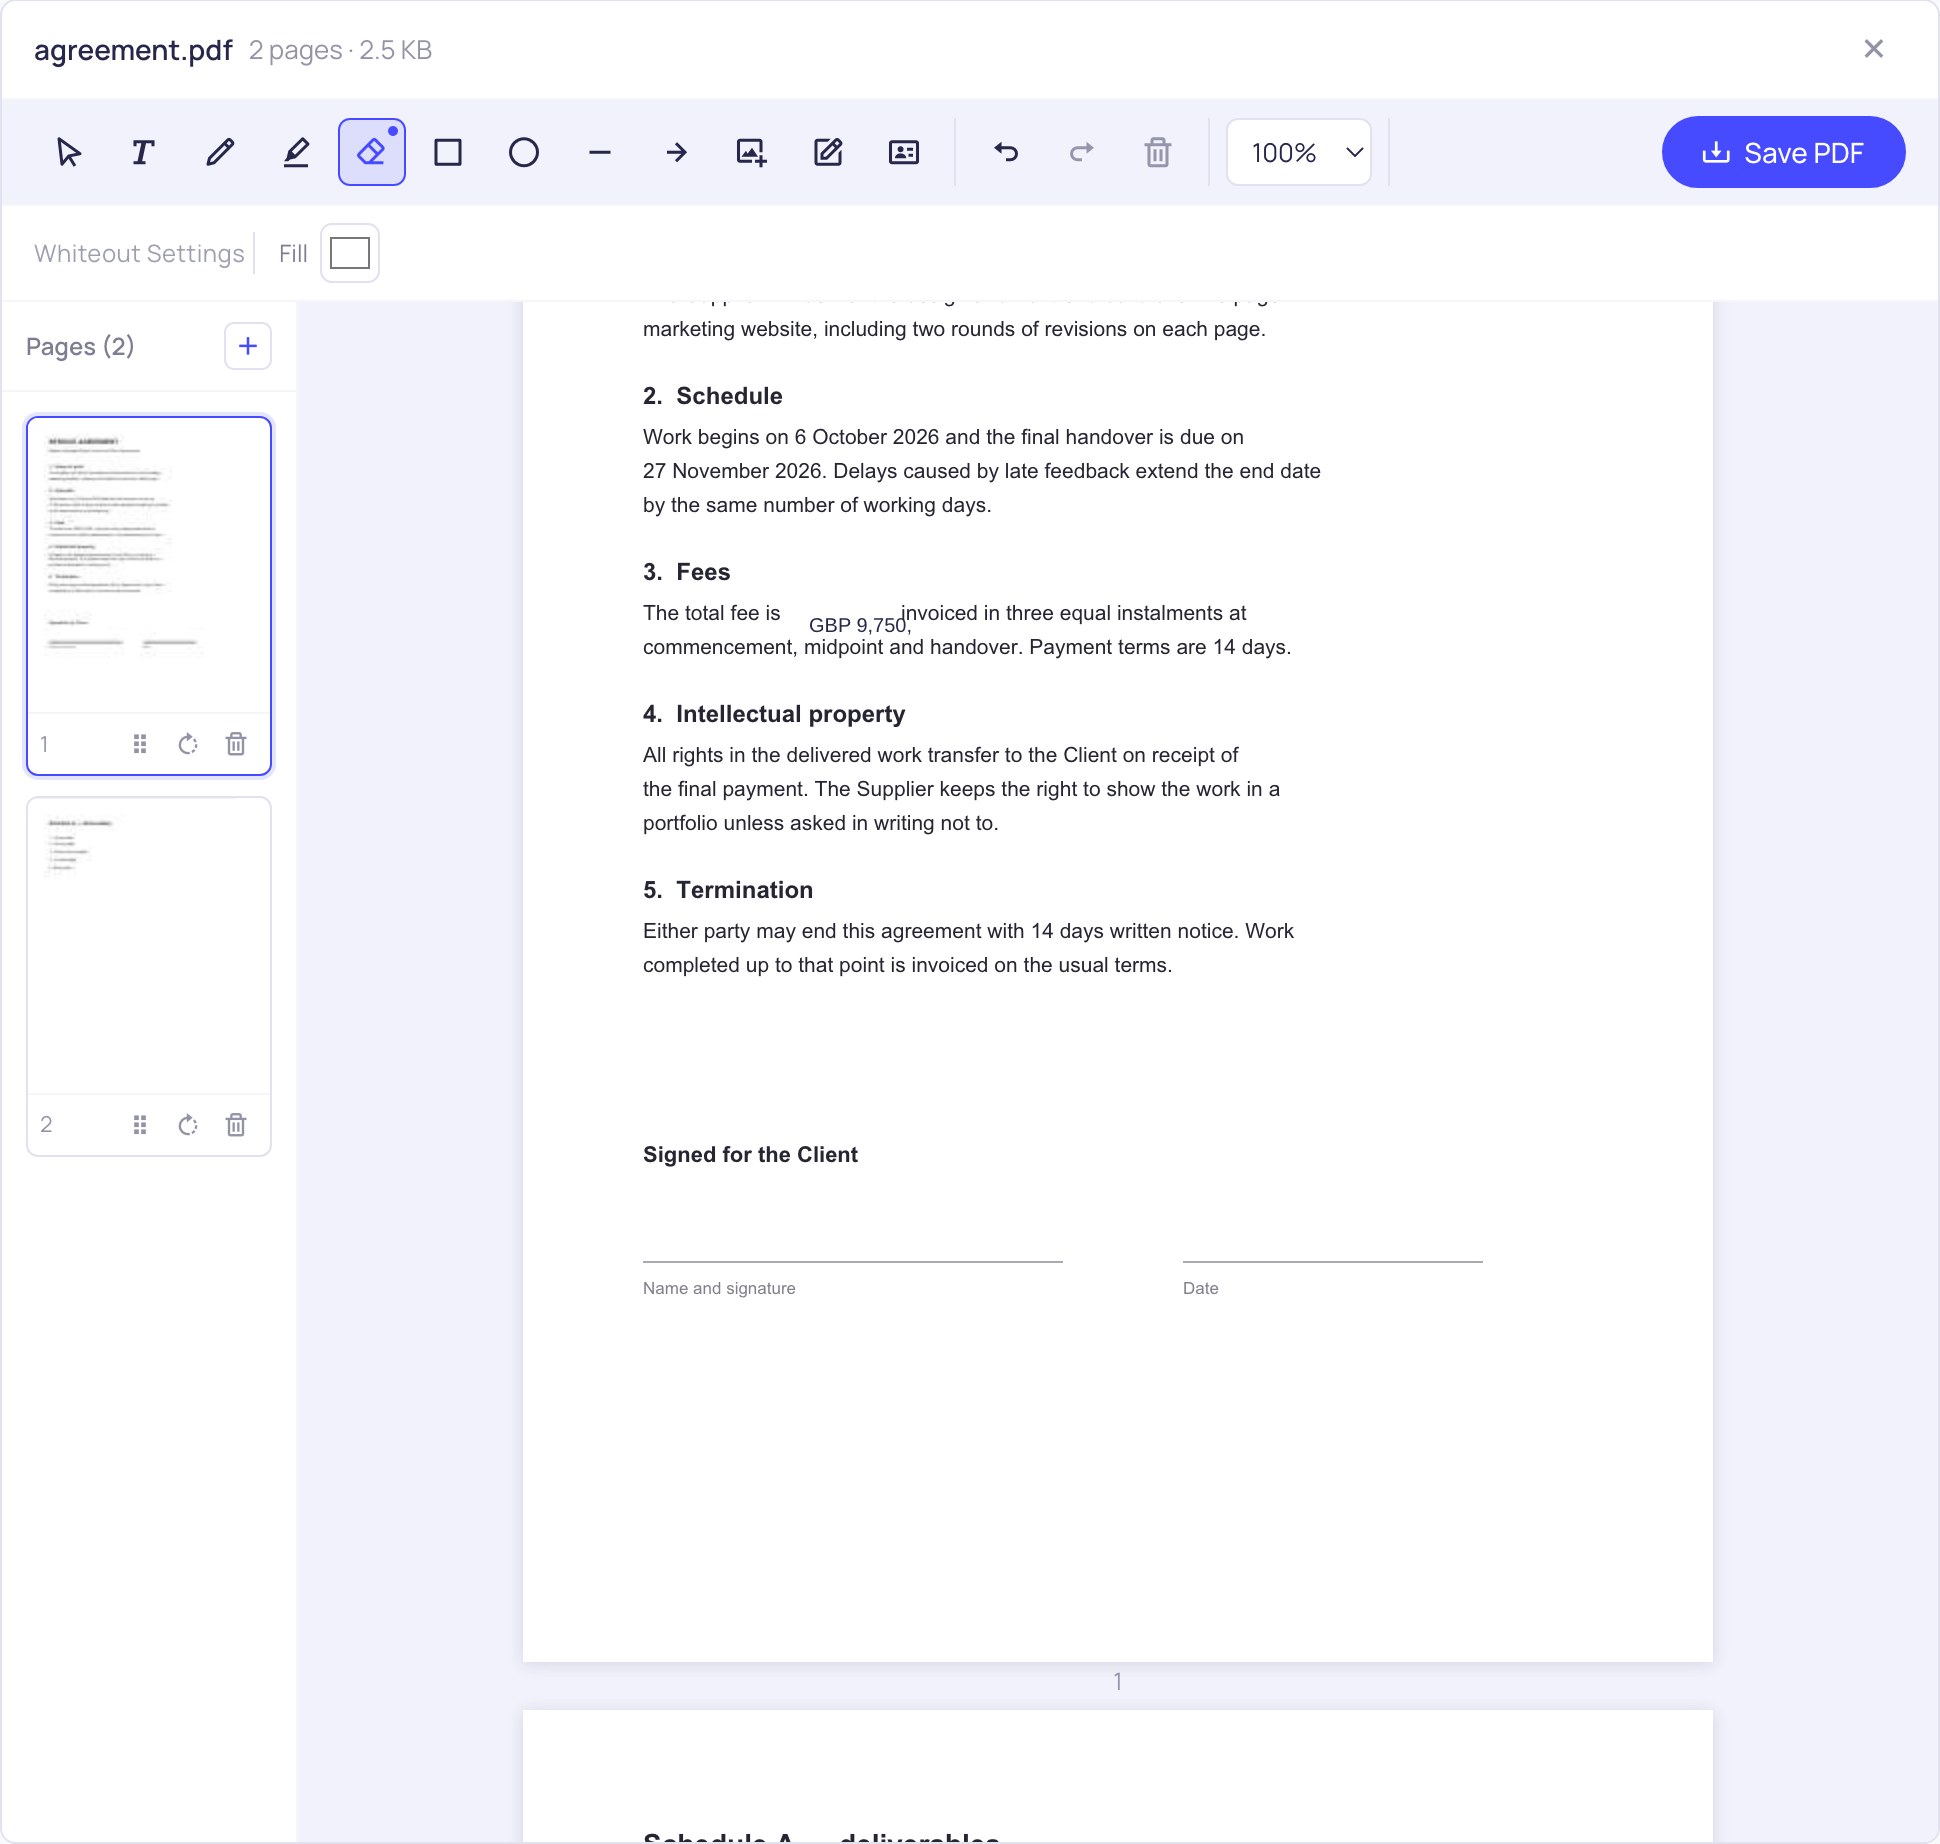Select the Highlighter tool
Image resolution: width=1940 pixels, height=1844 pixels.
pyautogui.click(x=296, y=152)
